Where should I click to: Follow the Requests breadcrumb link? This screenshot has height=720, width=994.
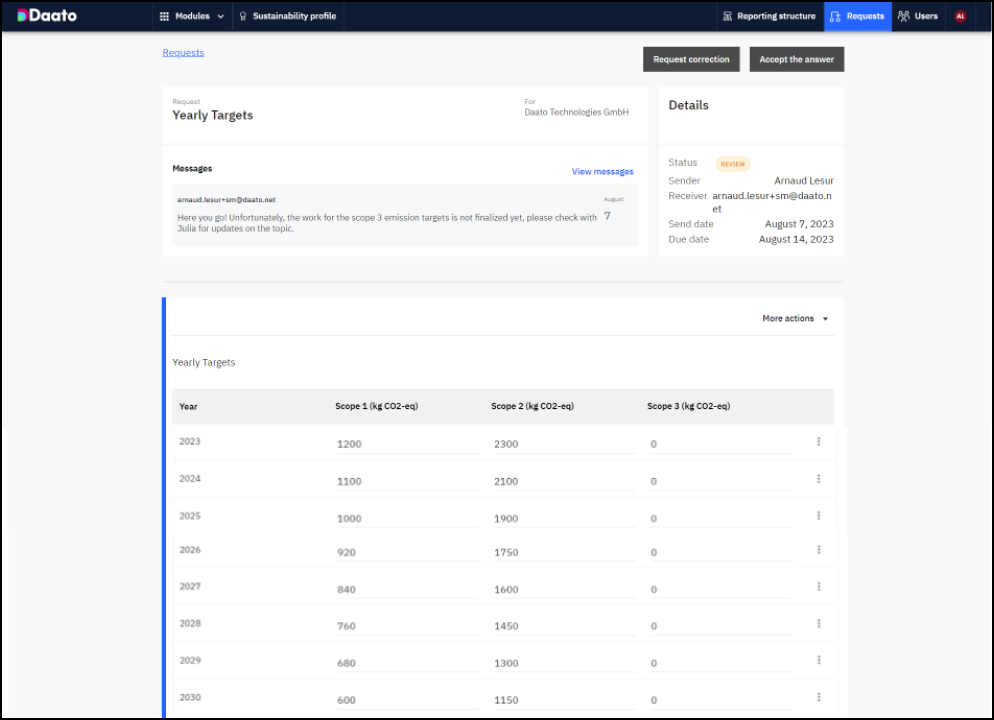point(183,53)
